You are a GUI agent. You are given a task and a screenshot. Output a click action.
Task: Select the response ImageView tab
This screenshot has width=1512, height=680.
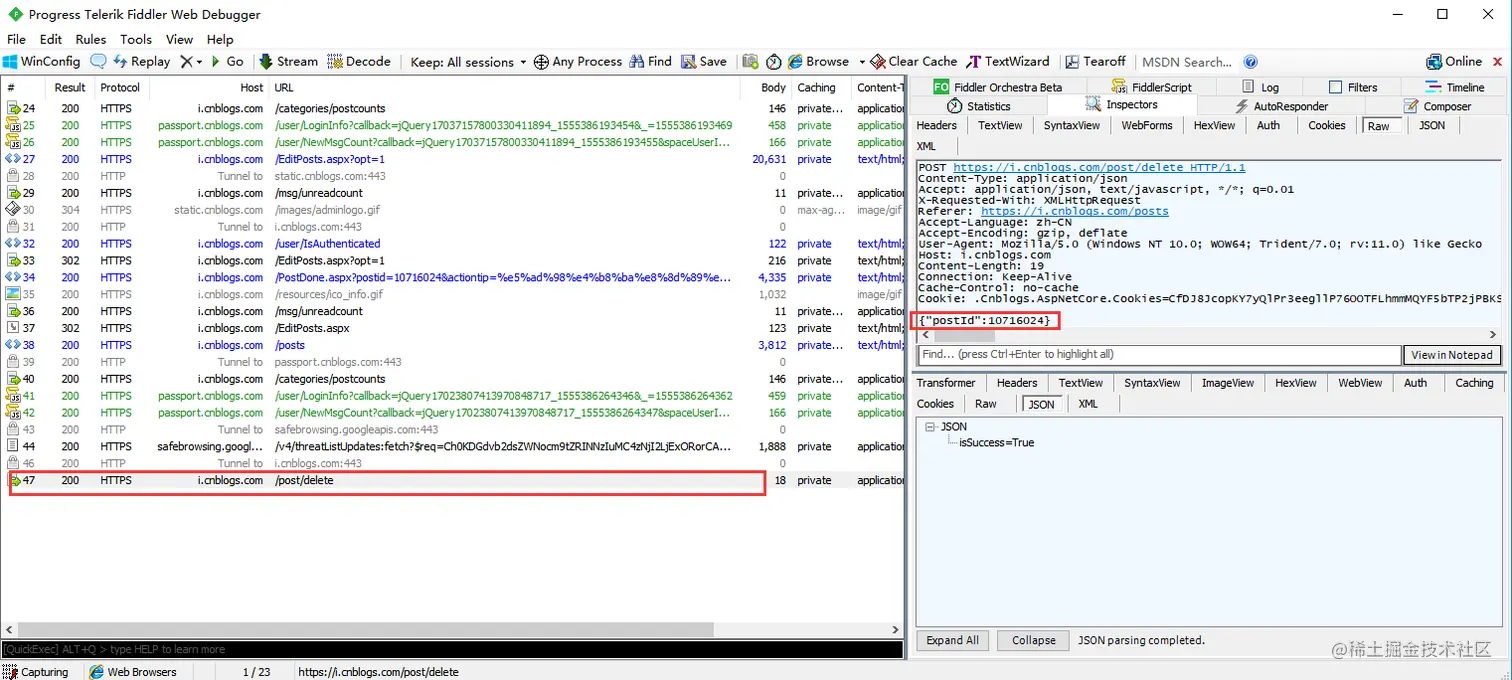[1228, 383]
